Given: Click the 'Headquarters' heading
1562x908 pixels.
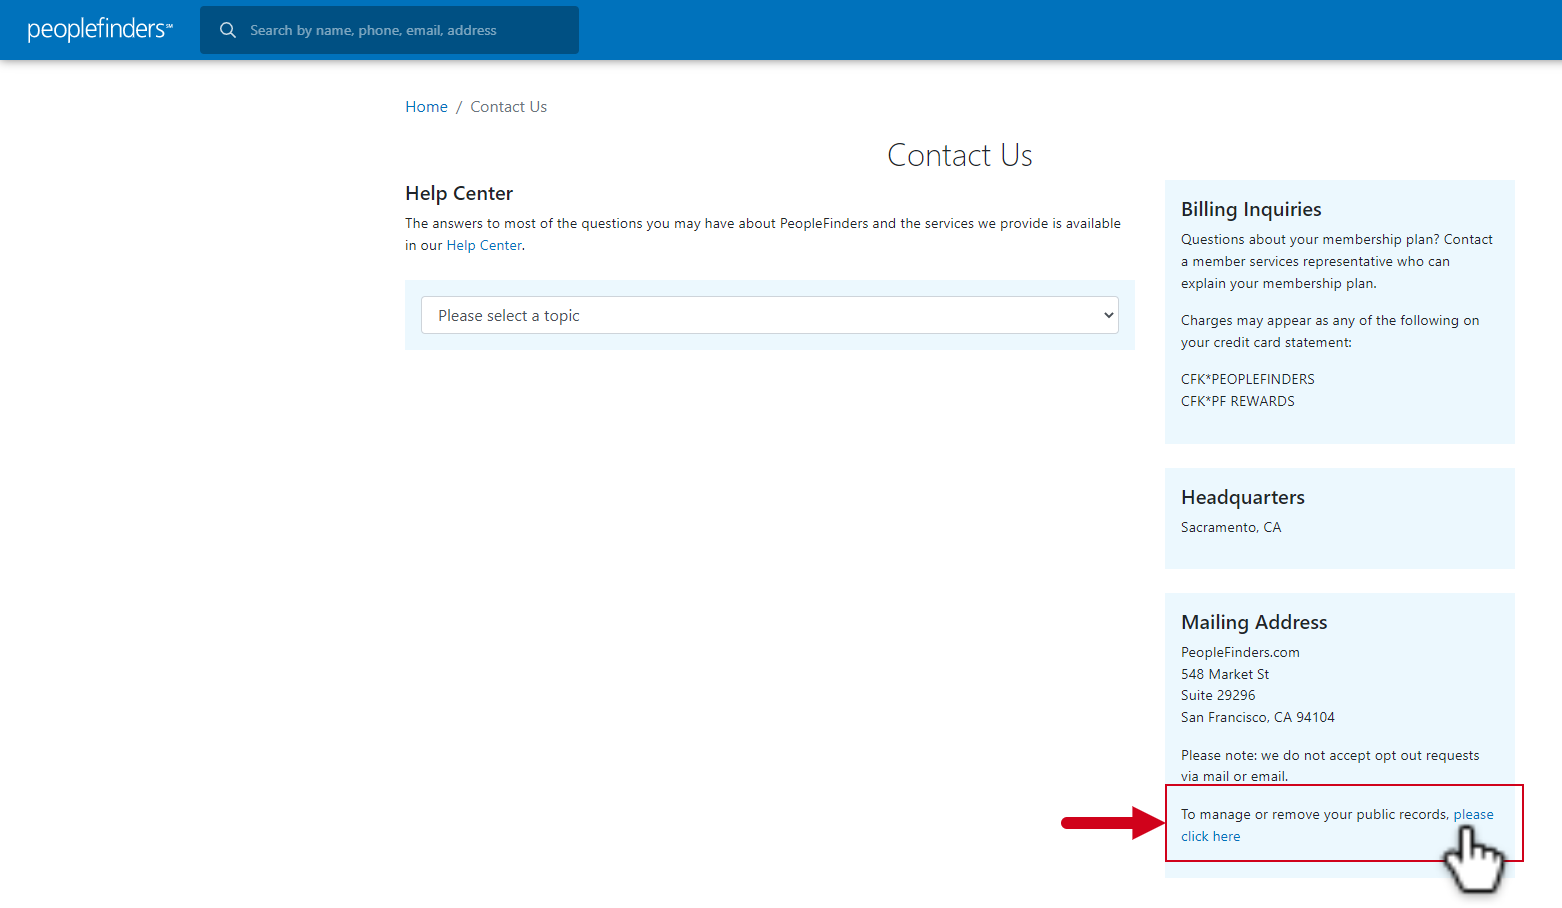Looking at the screenshot, I should [1243, 497].
